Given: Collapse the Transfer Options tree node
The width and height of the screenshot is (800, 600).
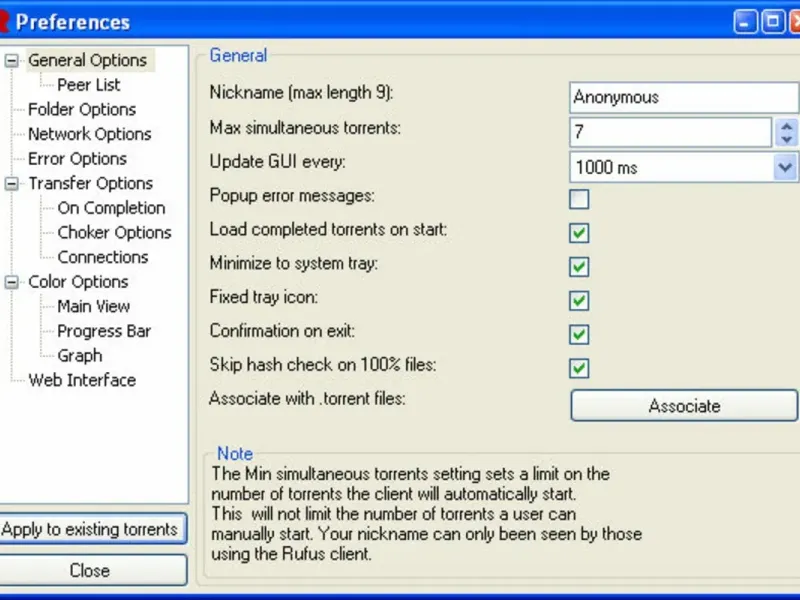Looking at the screenshot, I should (11, 184).
